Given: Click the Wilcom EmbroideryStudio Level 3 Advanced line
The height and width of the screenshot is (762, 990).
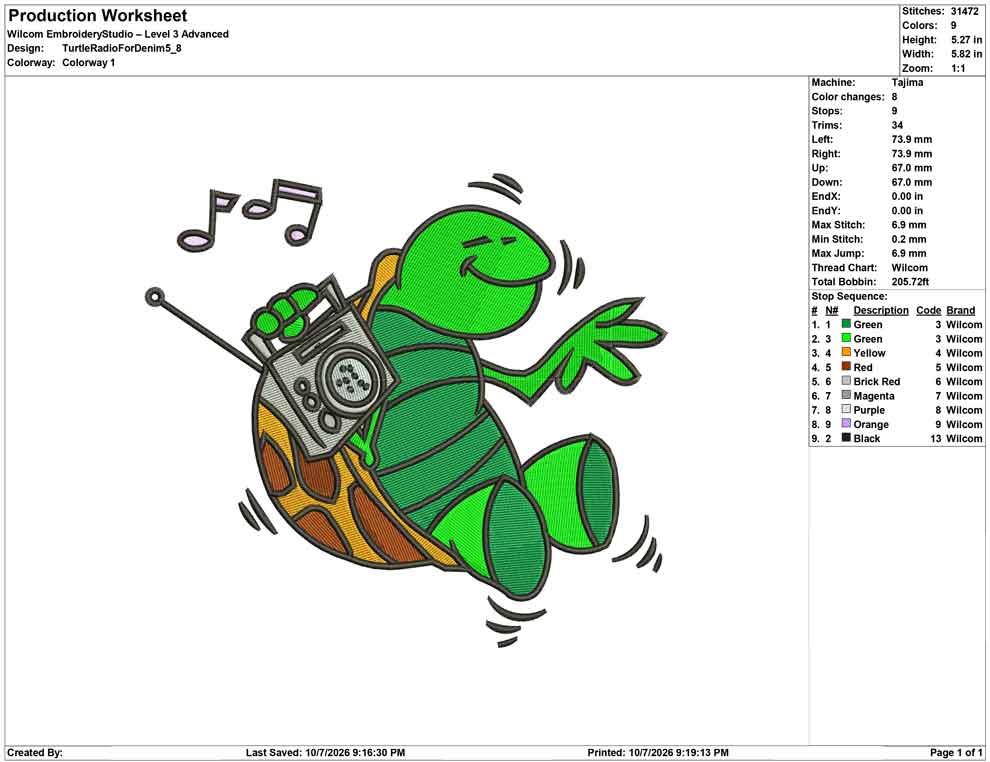Looking at the screenshot, I should [118, 34].
